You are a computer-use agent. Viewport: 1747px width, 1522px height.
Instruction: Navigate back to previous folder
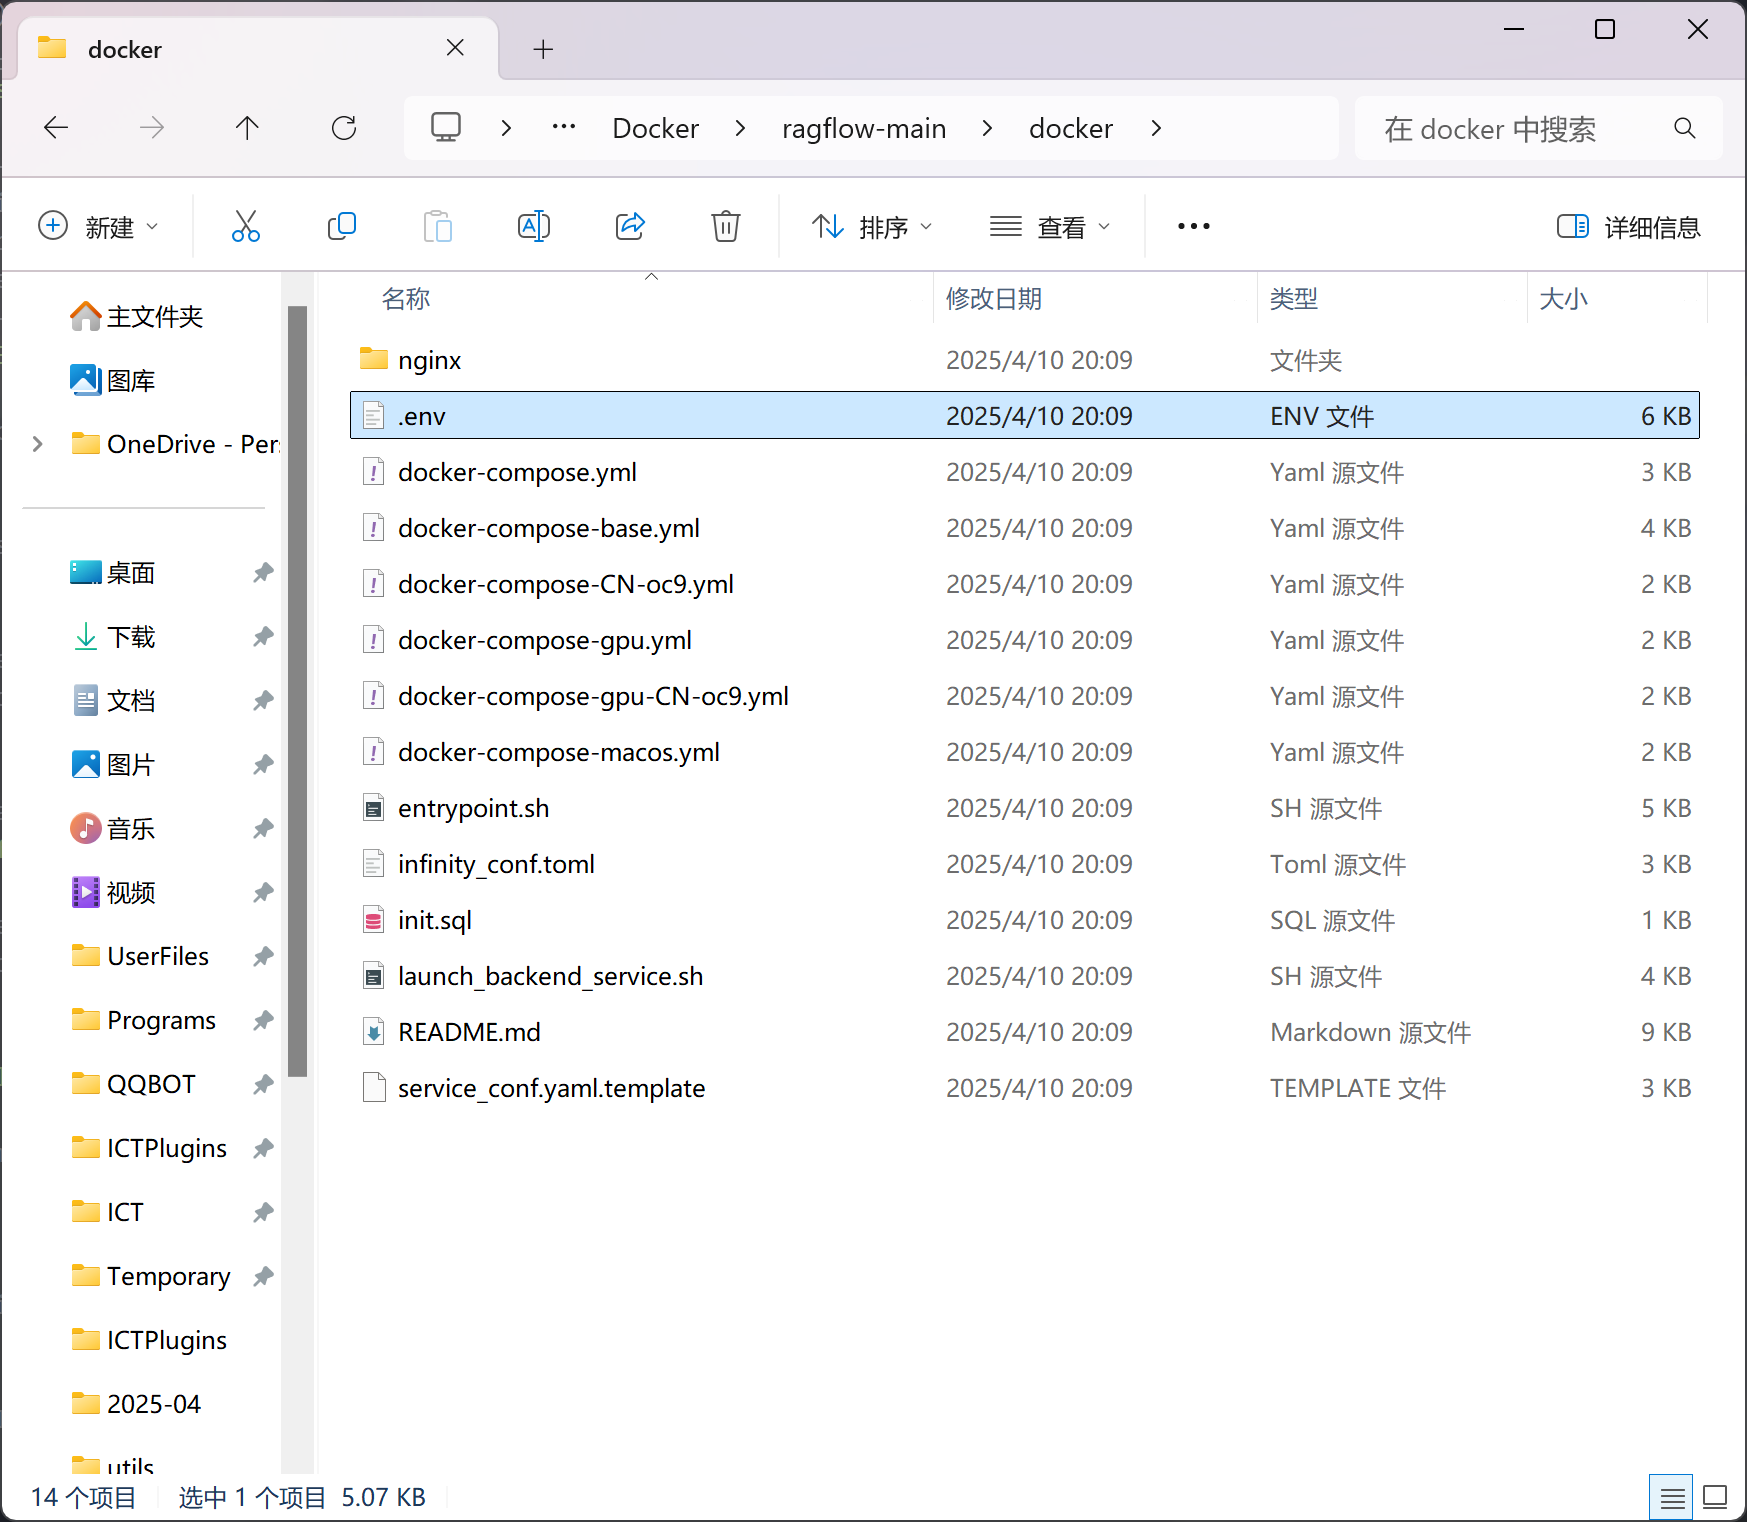pos(57,128)
